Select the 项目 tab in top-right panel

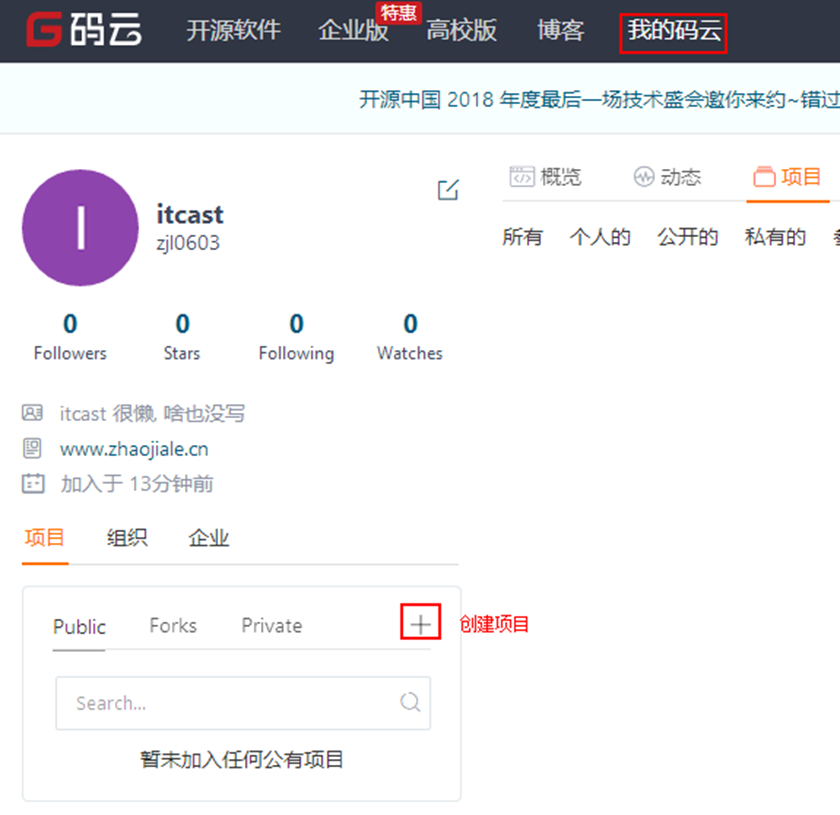787,177
